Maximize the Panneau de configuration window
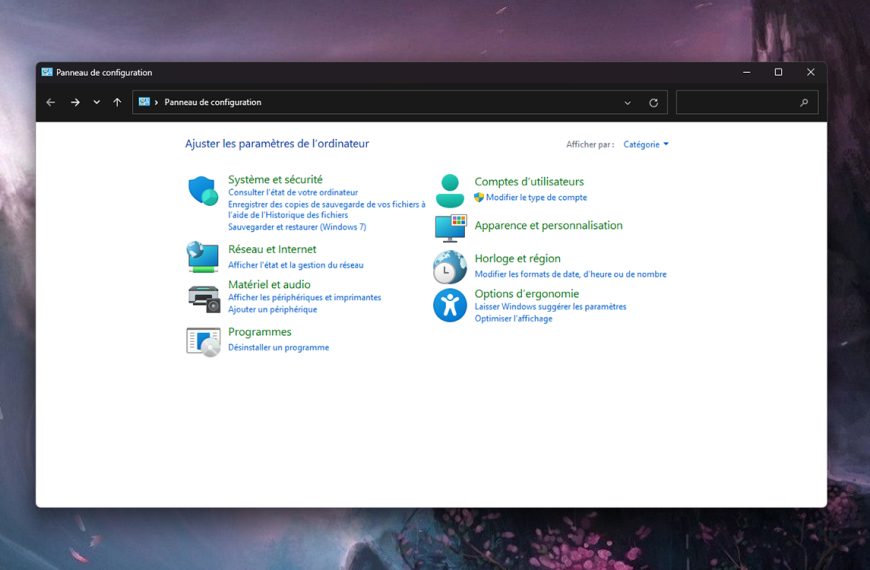This screenshot has width=870, height=570. coord(778,72)
